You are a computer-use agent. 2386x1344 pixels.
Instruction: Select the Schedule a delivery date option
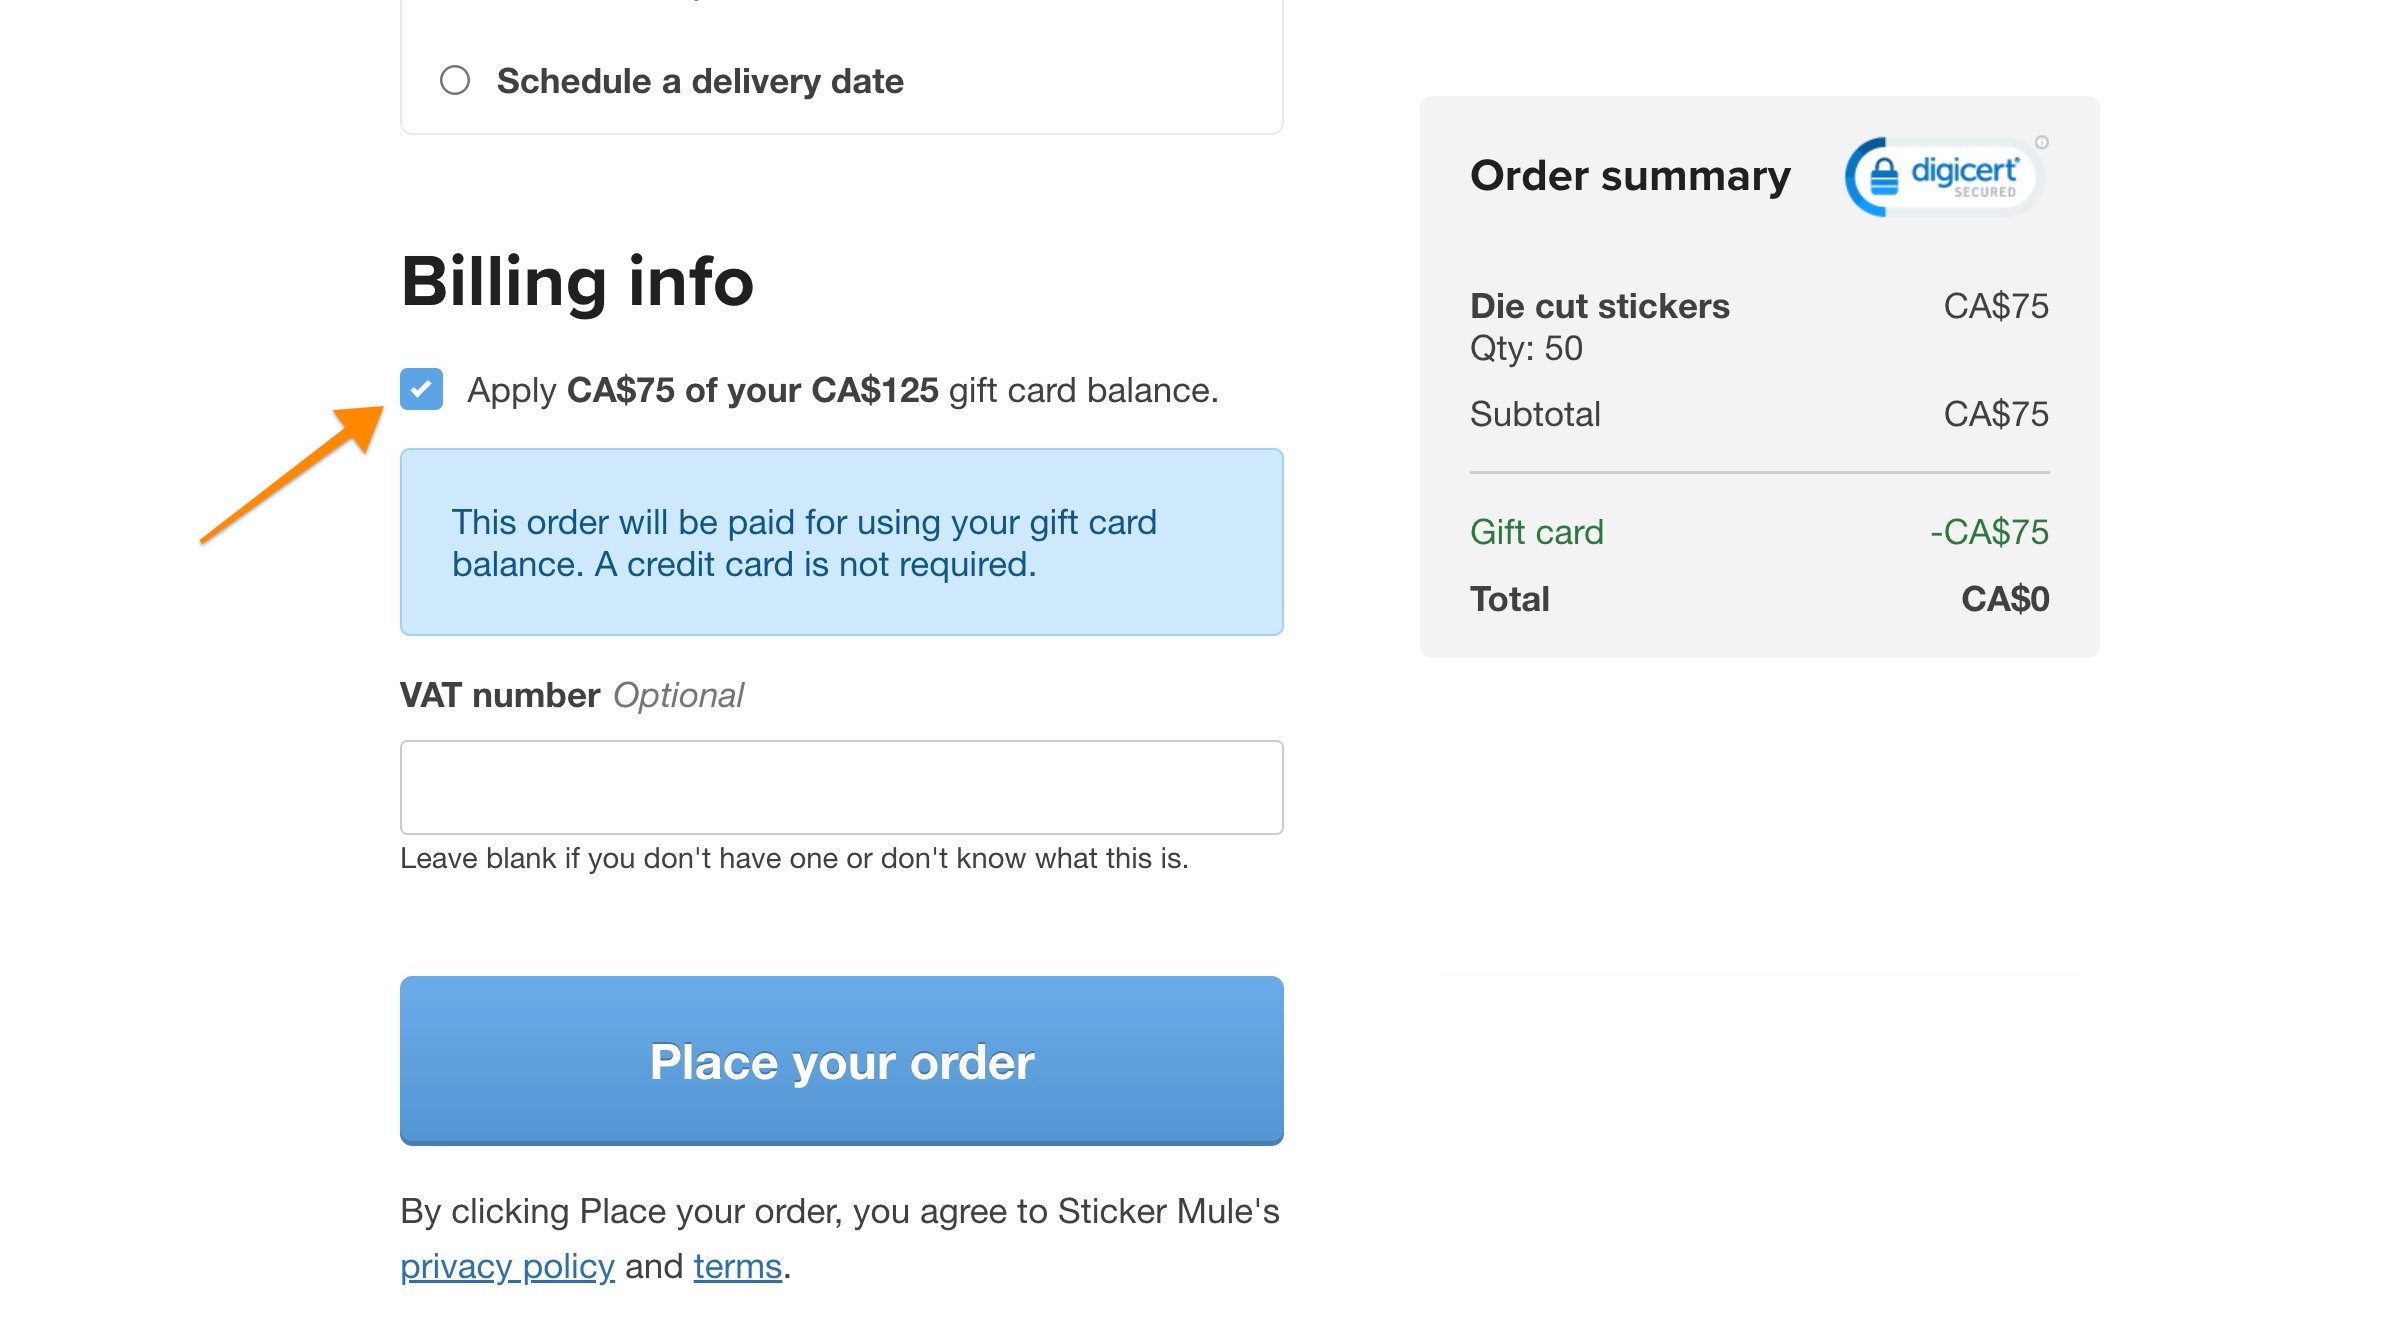click(x=456, y=80)
